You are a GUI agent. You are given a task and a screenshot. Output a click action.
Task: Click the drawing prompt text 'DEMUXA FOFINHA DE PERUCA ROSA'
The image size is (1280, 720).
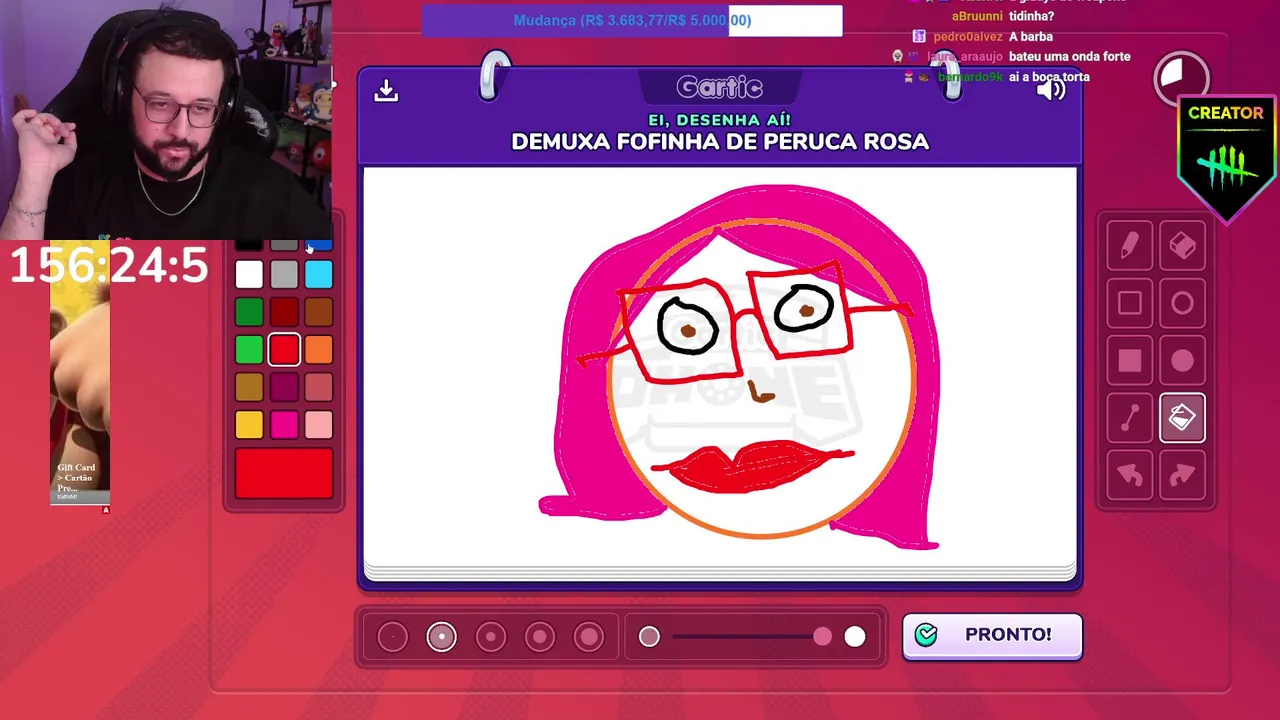point(720,142)
